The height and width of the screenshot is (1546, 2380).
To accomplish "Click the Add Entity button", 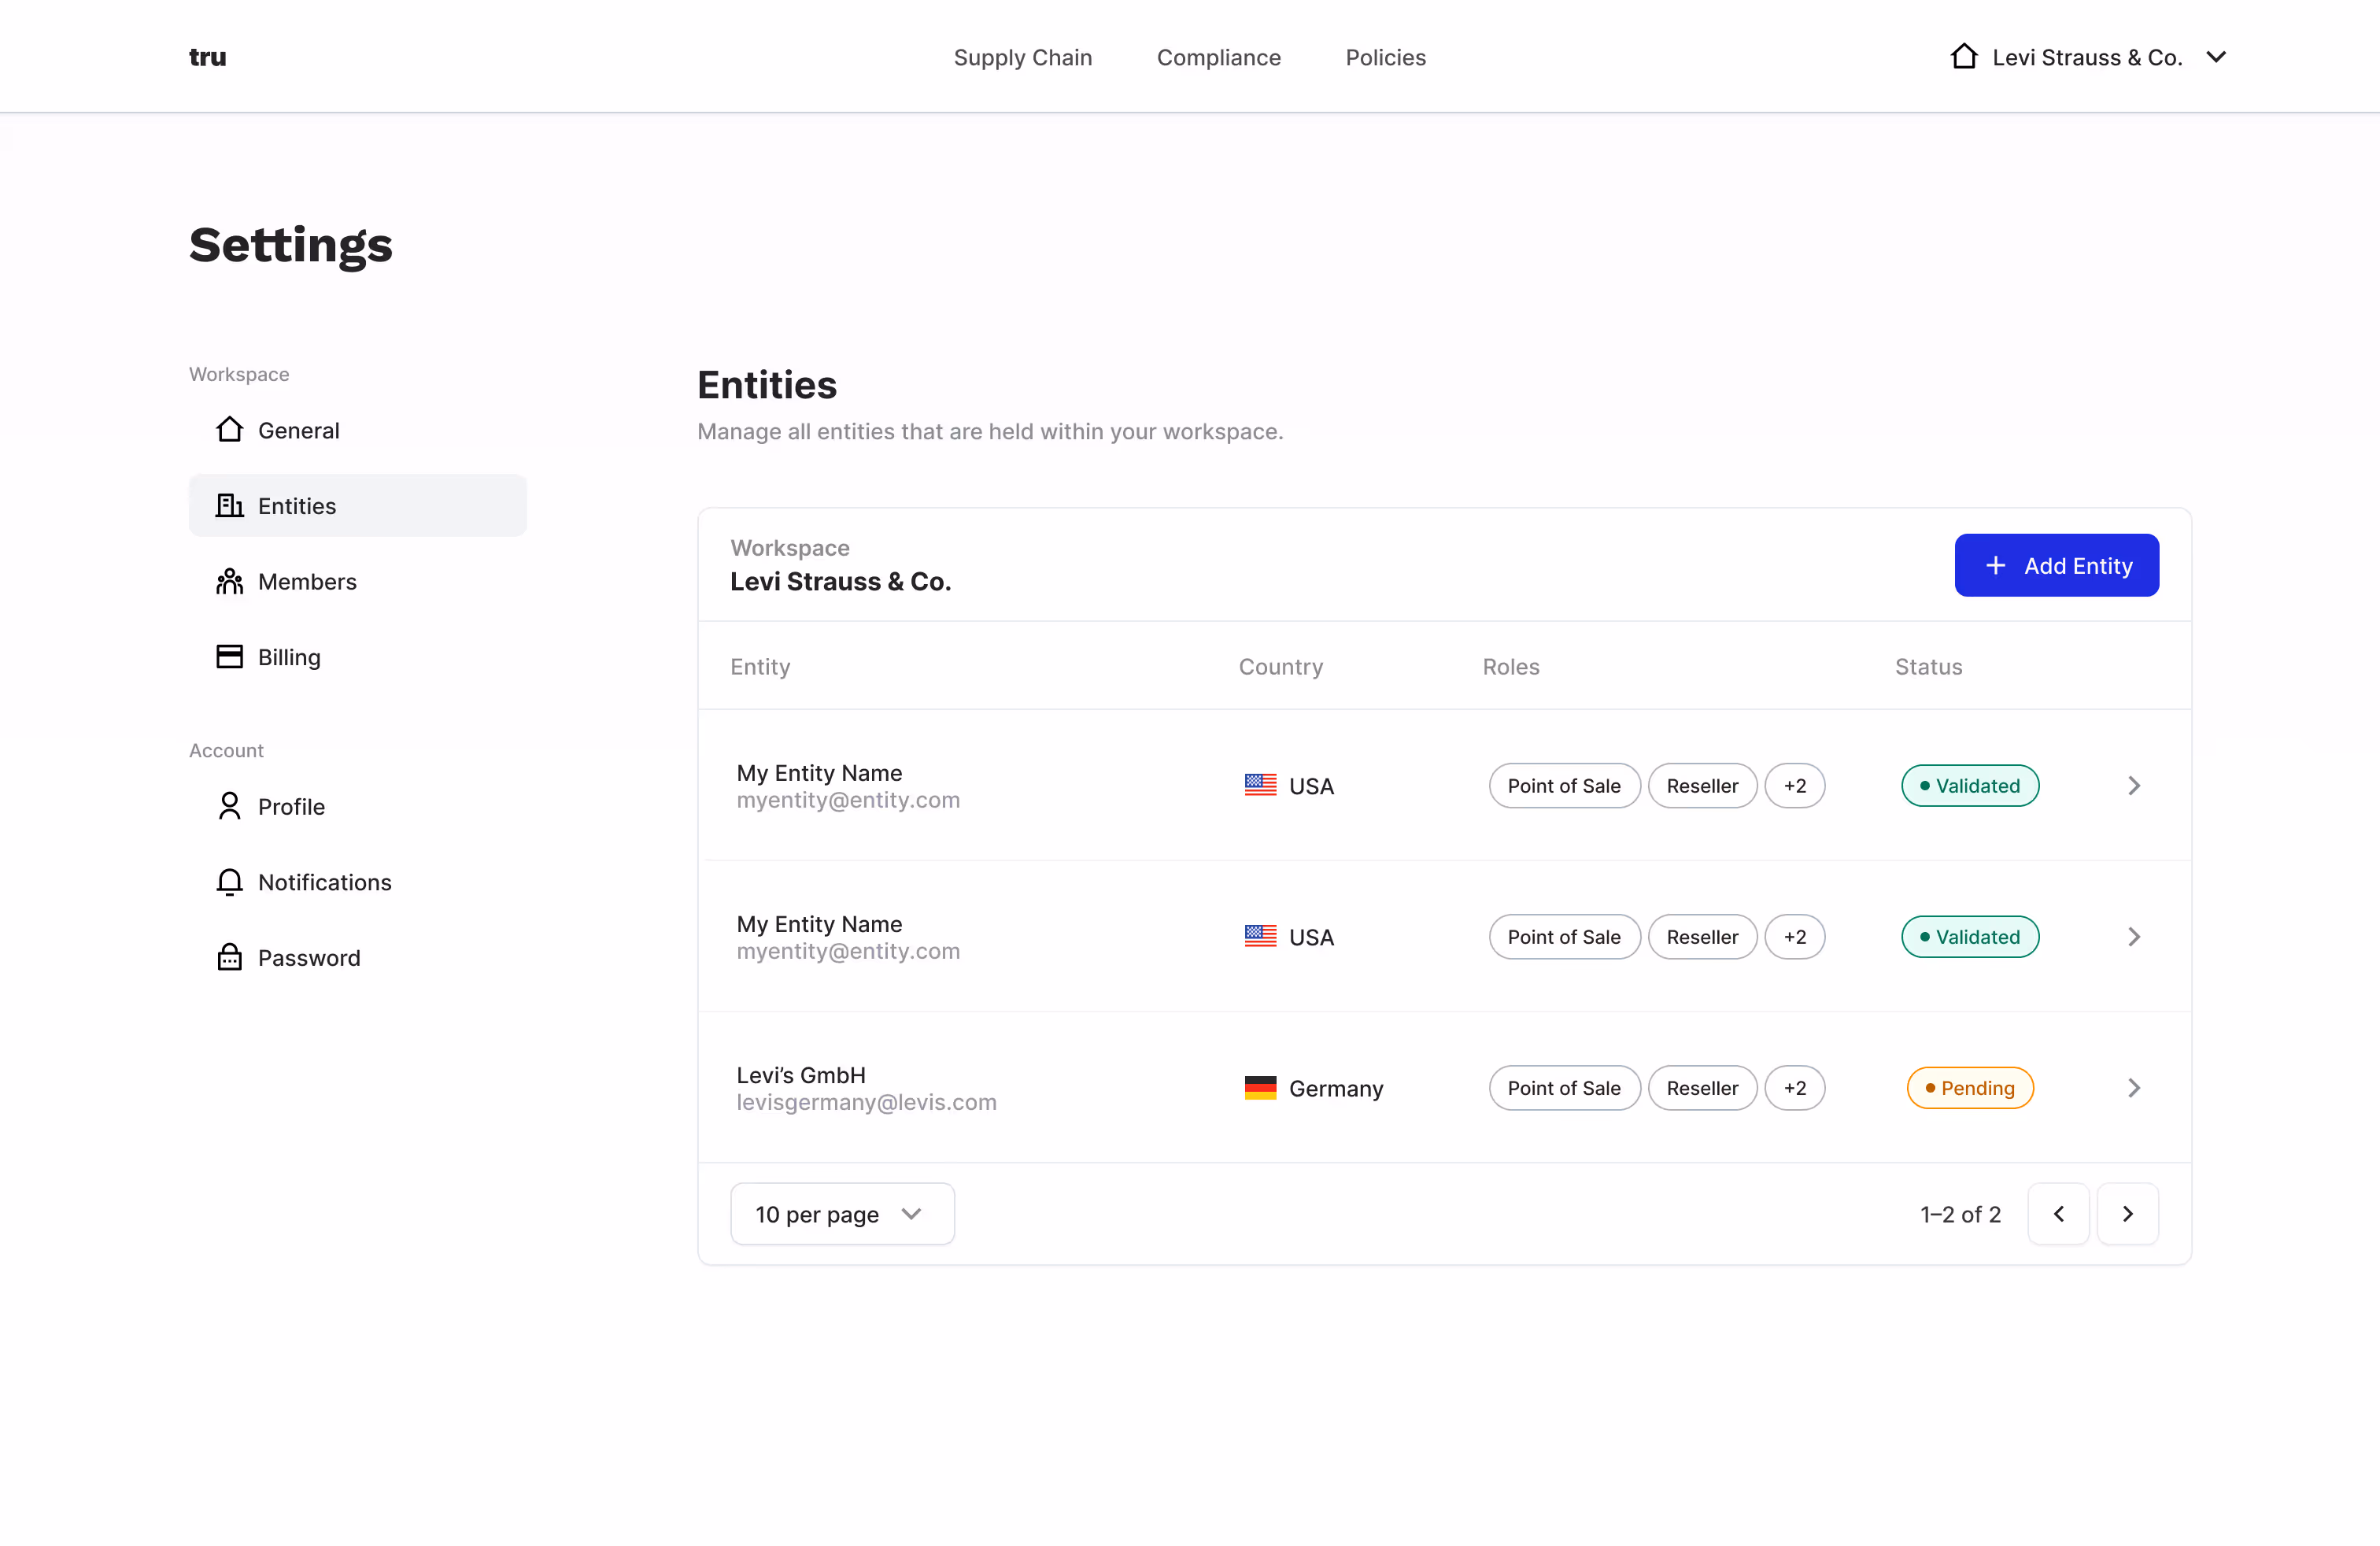I will click(2056, 565).
